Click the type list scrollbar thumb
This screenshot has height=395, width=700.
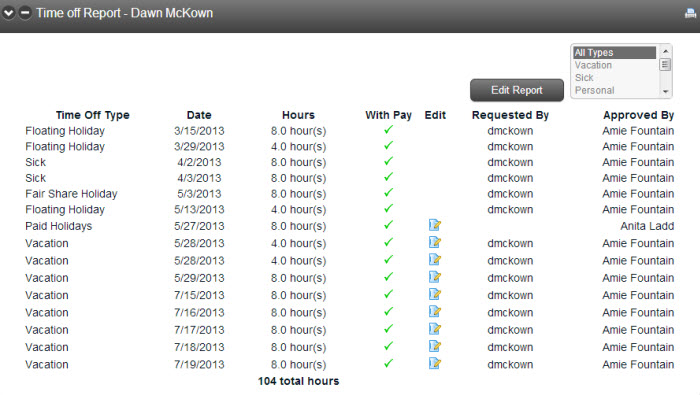666,65
